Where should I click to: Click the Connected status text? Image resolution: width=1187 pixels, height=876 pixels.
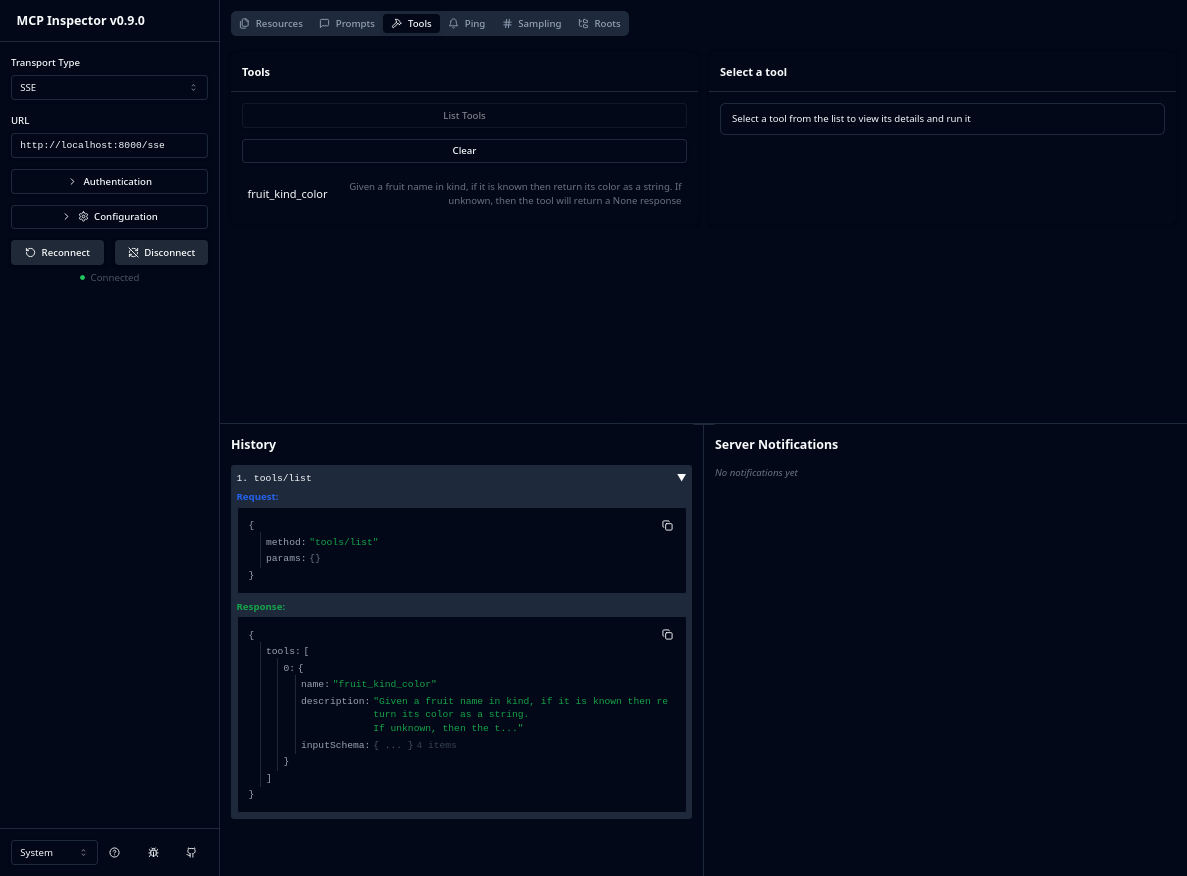[x=114, y=278]
